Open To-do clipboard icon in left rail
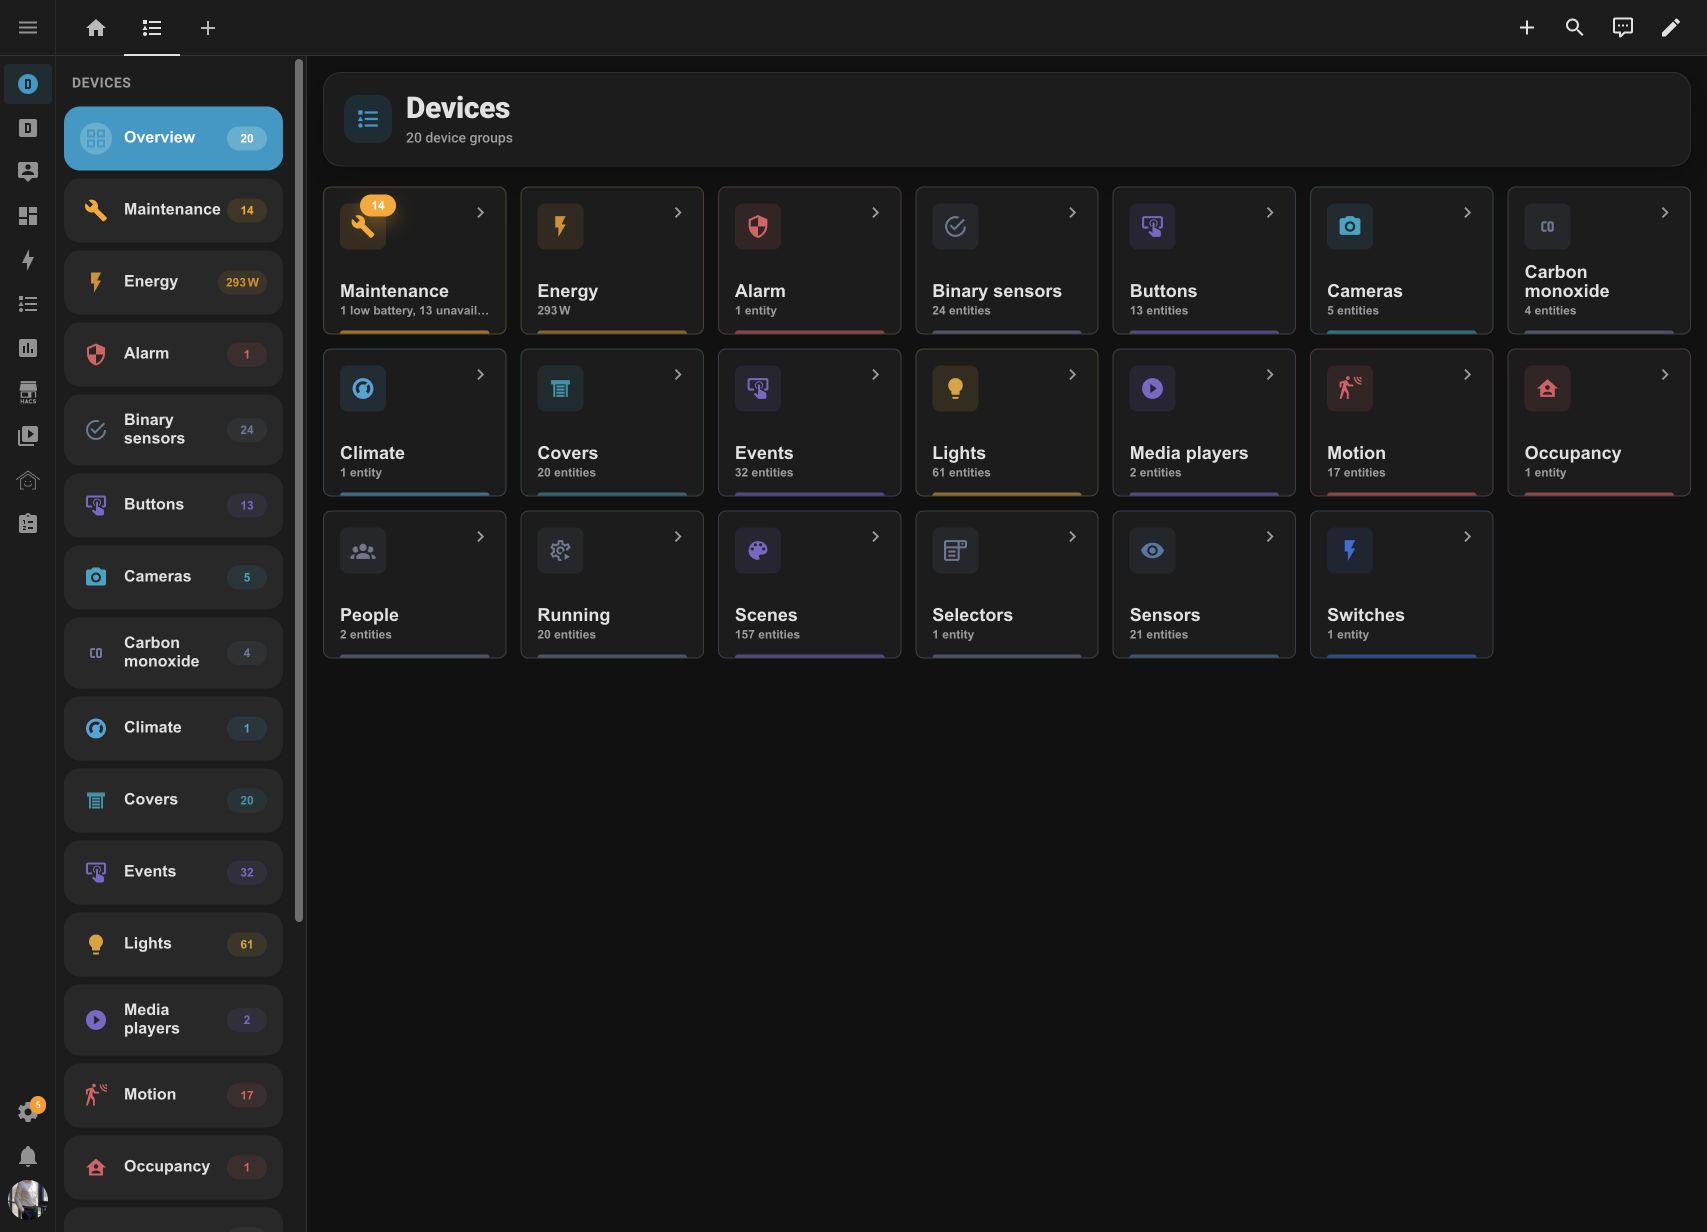 pos(28,524)
